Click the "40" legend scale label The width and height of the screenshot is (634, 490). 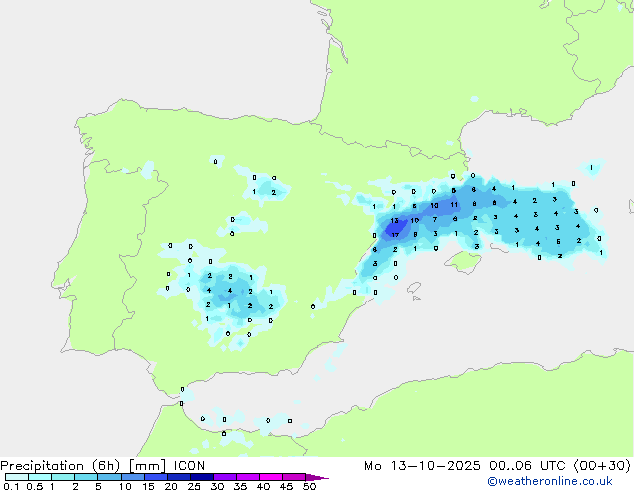coord(263,486)
